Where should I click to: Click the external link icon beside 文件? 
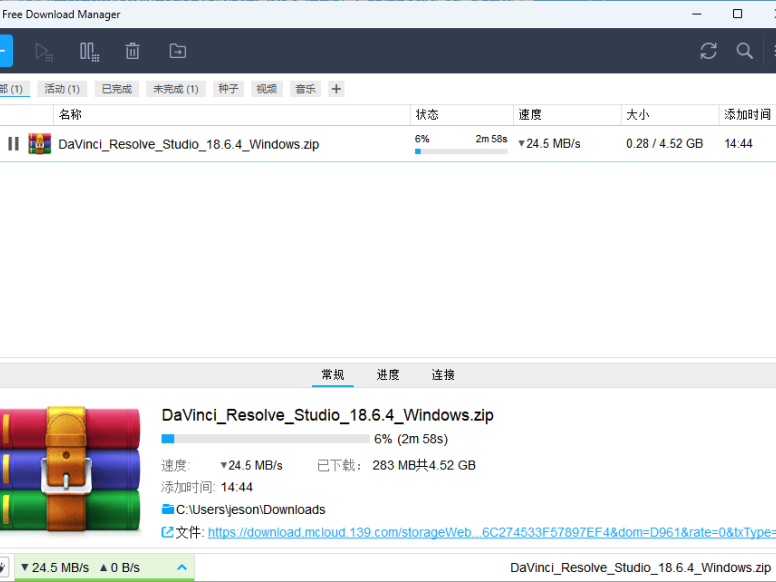[x=167, y=533]
